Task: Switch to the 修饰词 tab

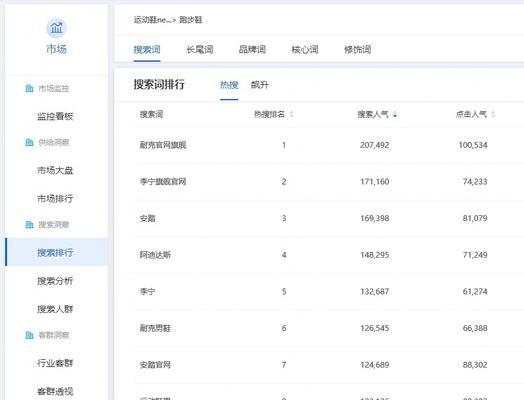Action: tap(358, 50)
